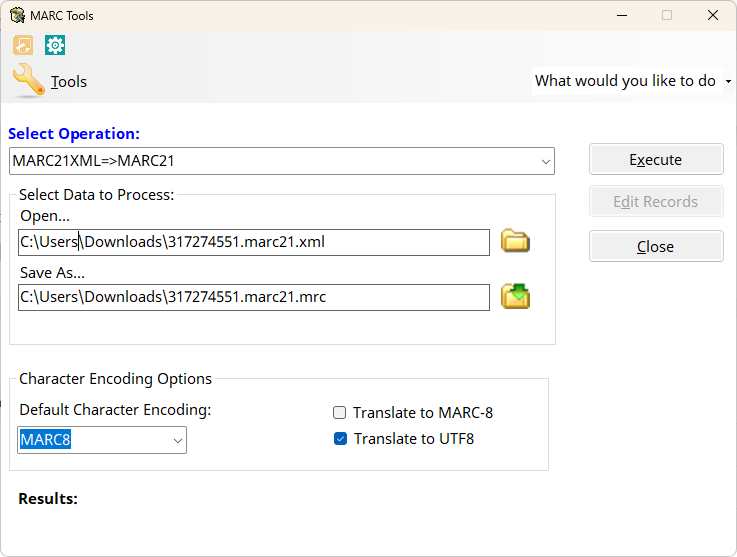Click the maximize button in the title bar
This screenshot has height=557, width=737.
tap(667, 15)
